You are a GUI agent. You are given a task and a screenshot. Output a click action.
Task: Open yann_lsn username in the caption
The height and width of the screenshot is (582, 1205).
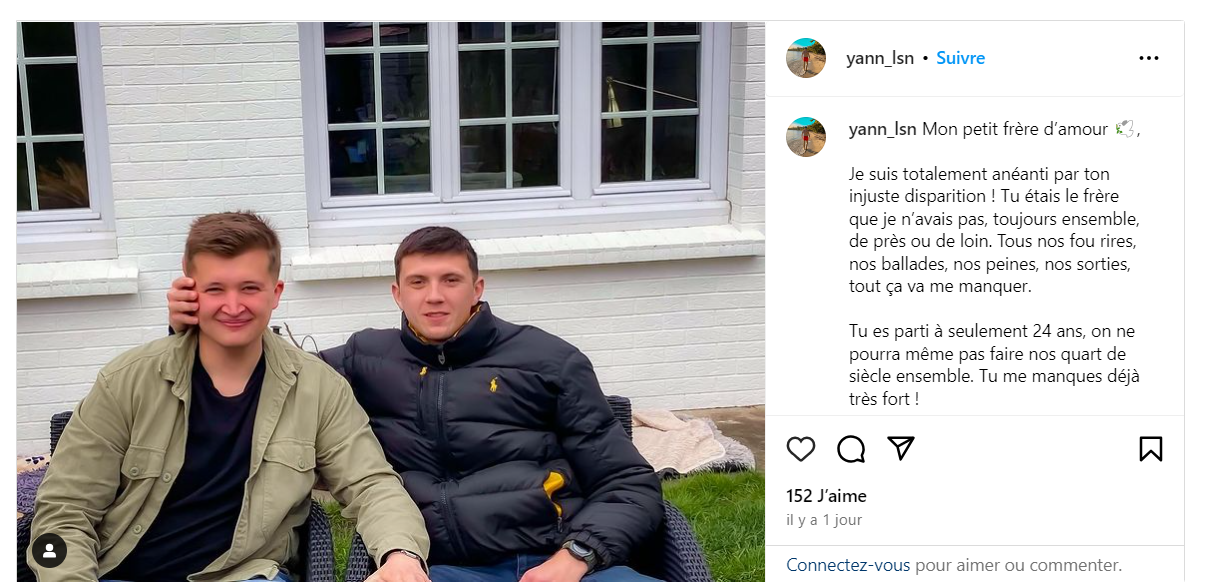coord(883,129)
